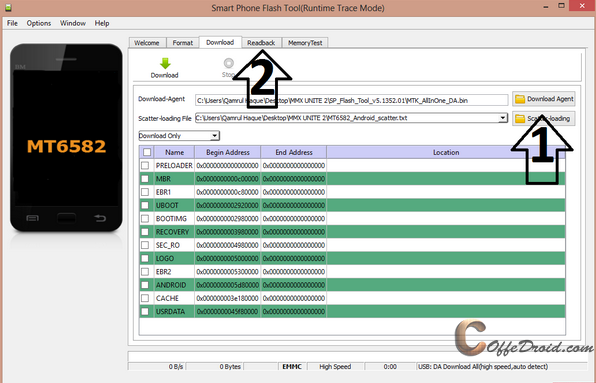Check the USRDATA partition checkbox

145,312
